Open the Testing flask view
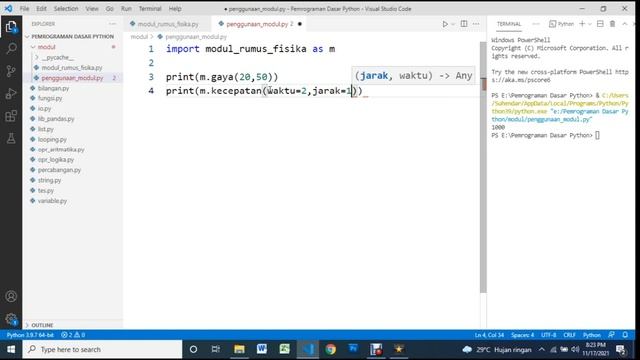 point(11,138)
